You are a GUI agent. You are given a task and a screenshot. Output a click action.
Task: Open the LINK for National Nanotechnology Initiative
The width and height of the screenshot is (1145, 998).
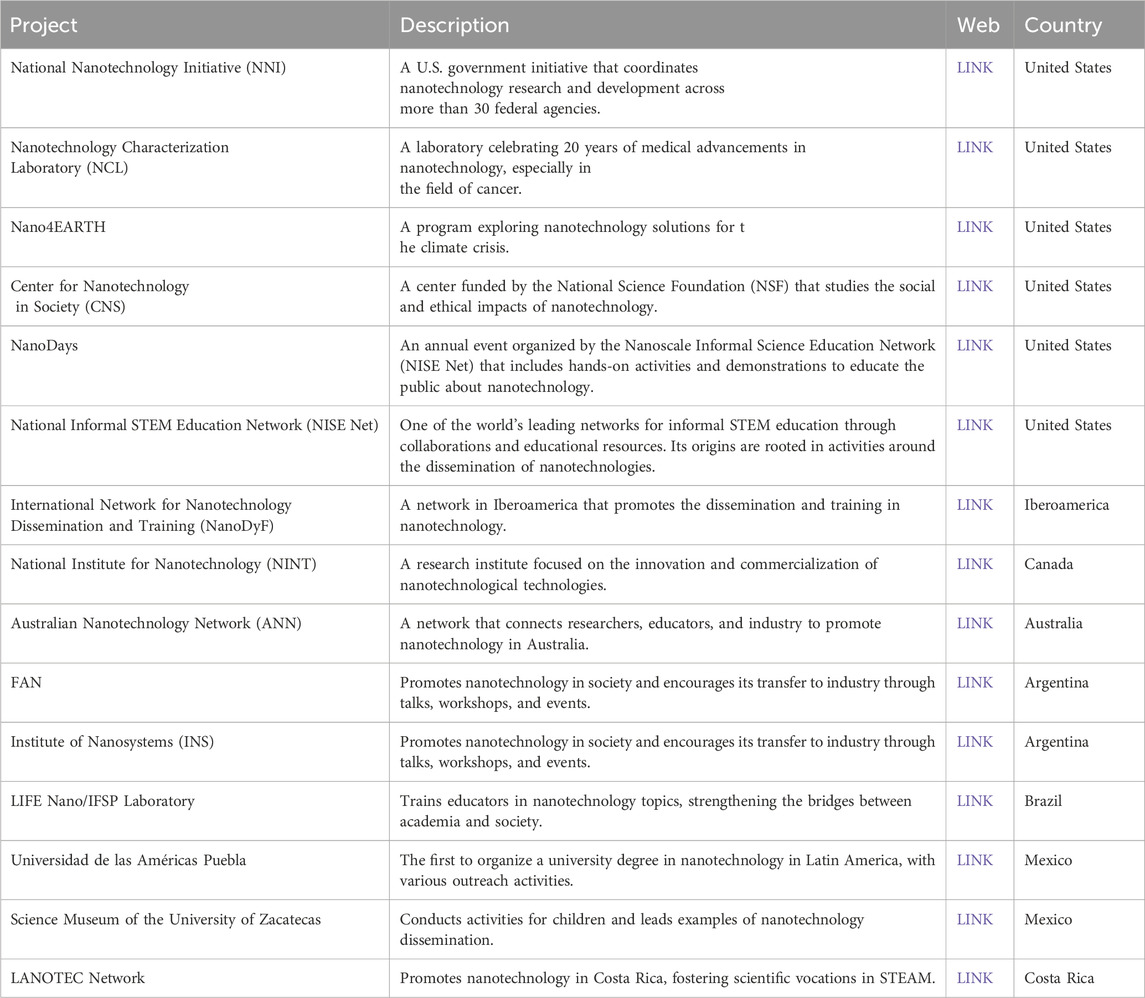point(975,68)
